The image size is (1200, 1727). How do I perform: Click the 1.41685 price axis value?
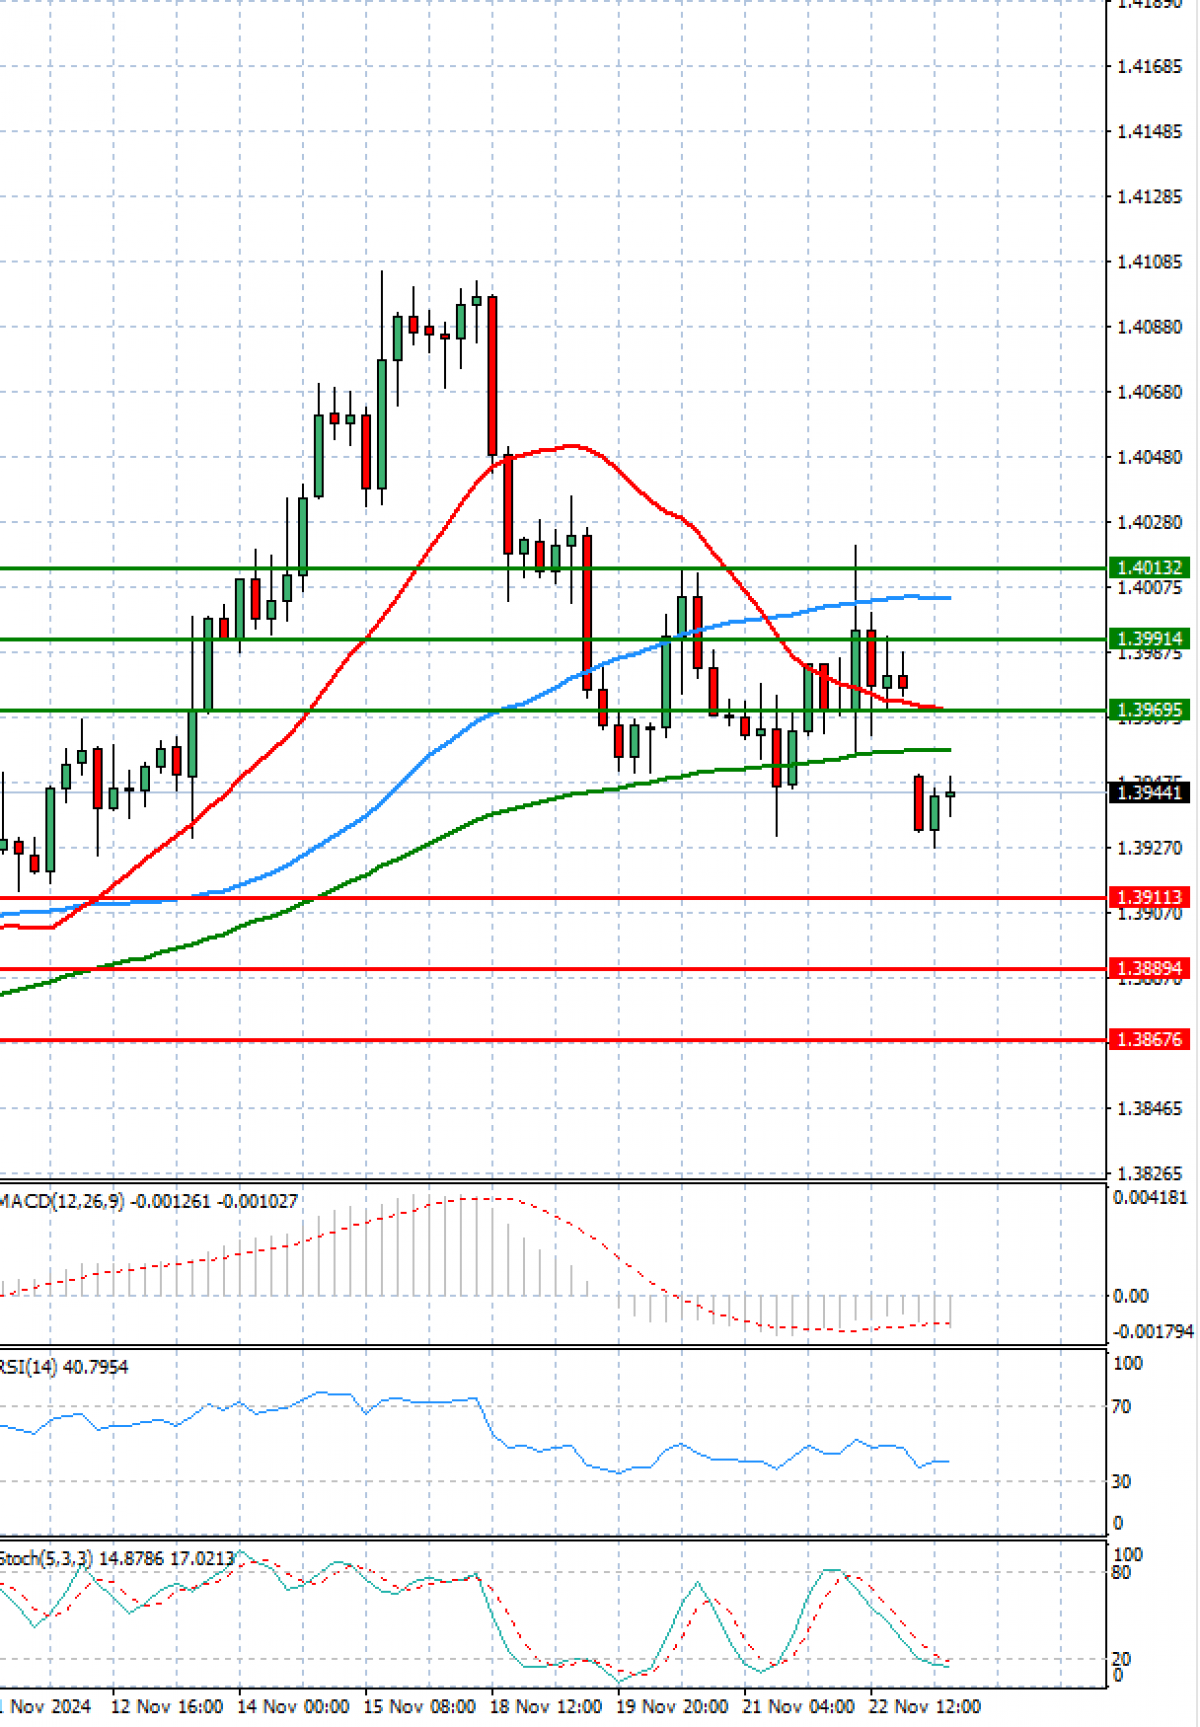1149,67
